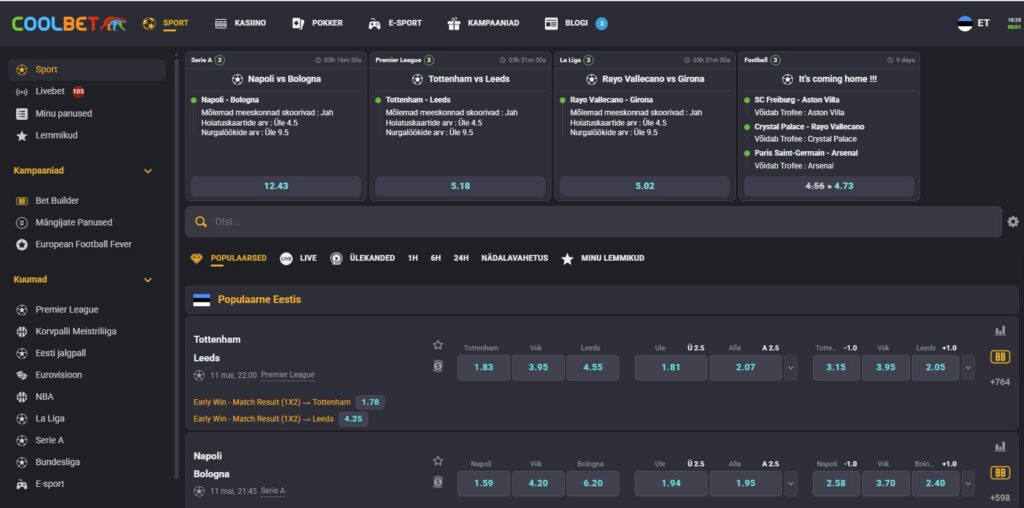The image size is (1024, 508).
Task: Open Mängijate Panused in sidebar
Action: pyautogui.click(x=73, y=222)
